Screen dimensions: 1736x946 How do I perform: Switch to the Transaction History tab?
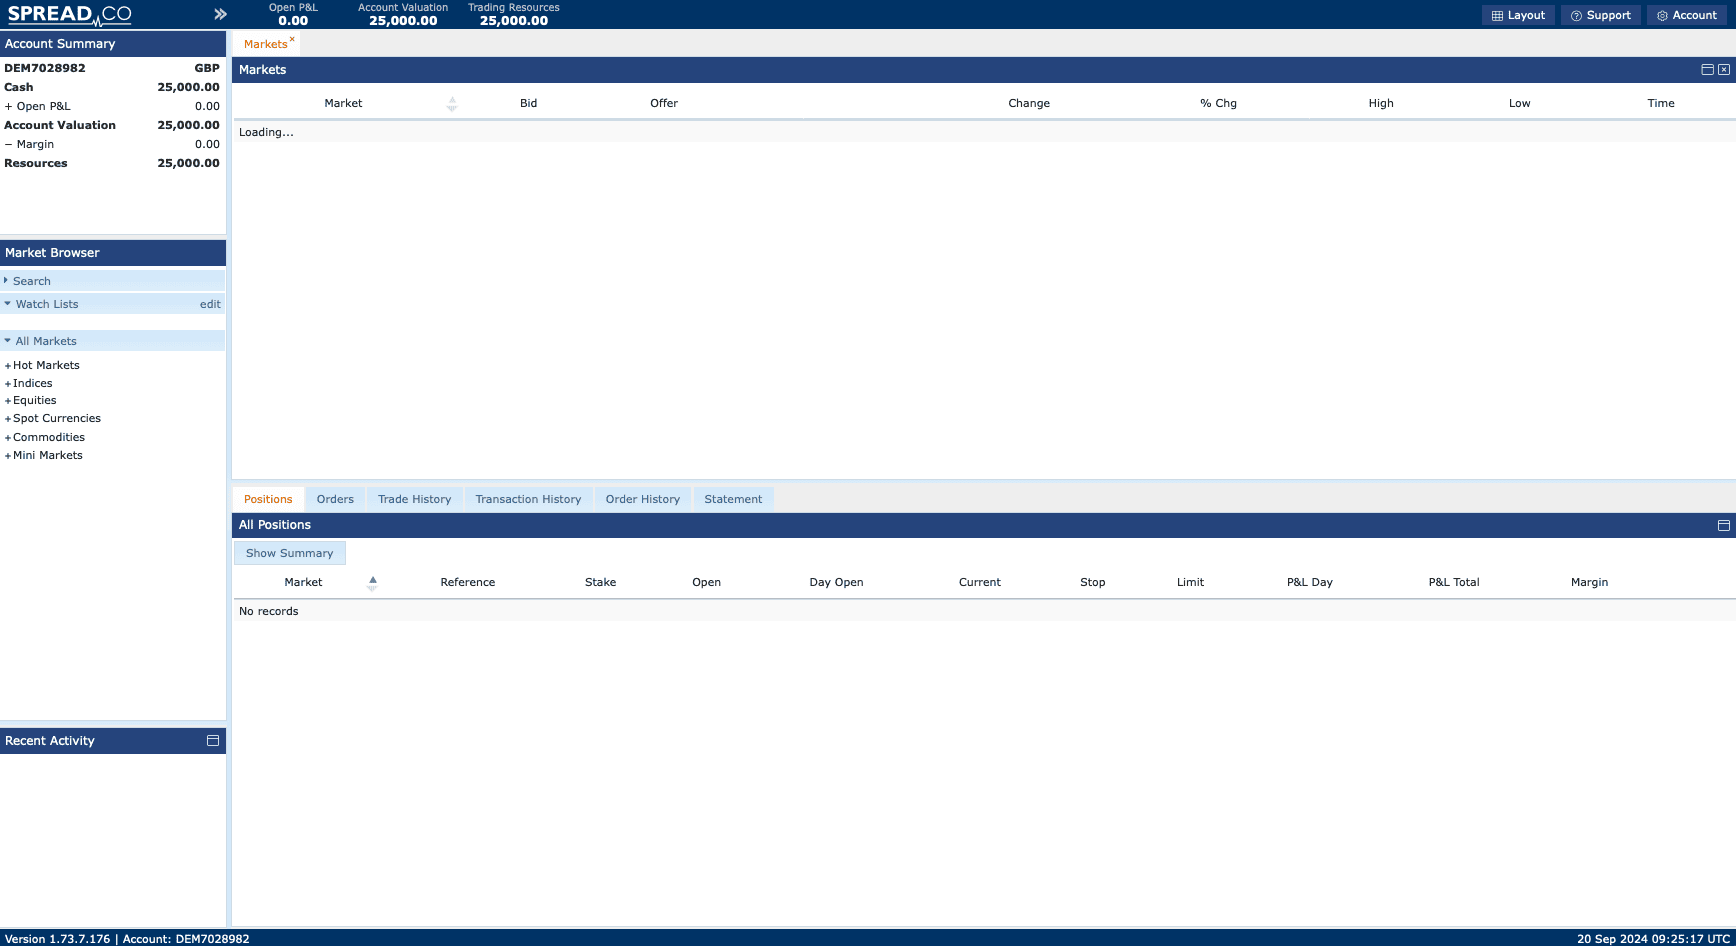pyautogui.click(x=528, y=499)
